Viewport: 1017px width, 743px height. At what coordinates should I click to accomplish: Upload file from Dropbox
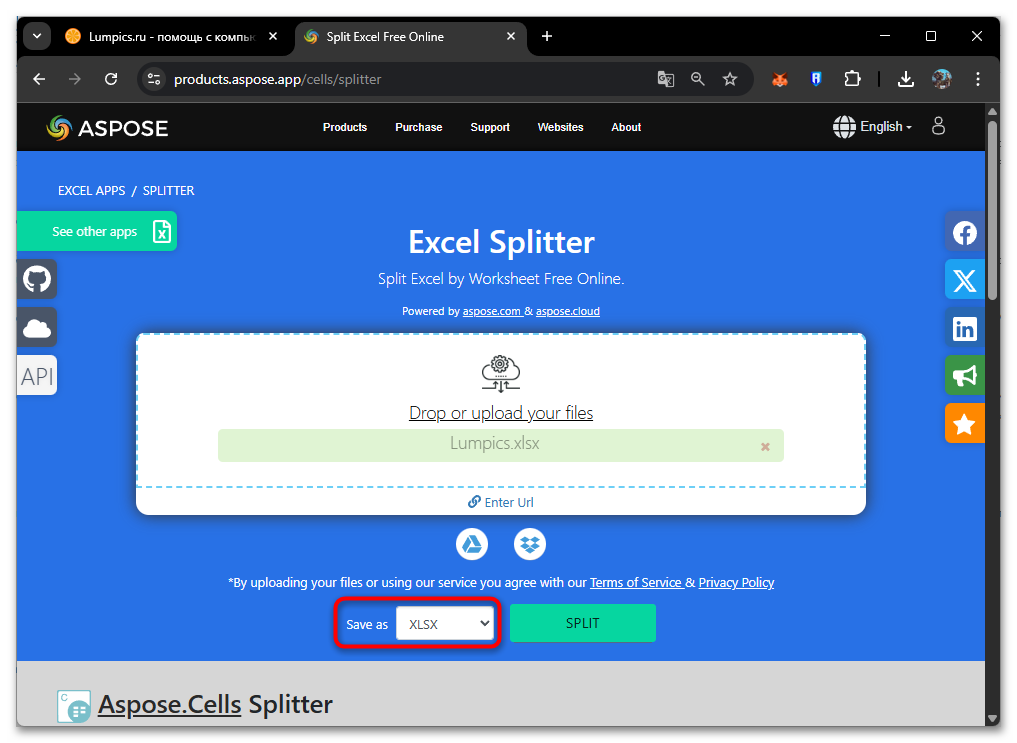pos(530,544)
